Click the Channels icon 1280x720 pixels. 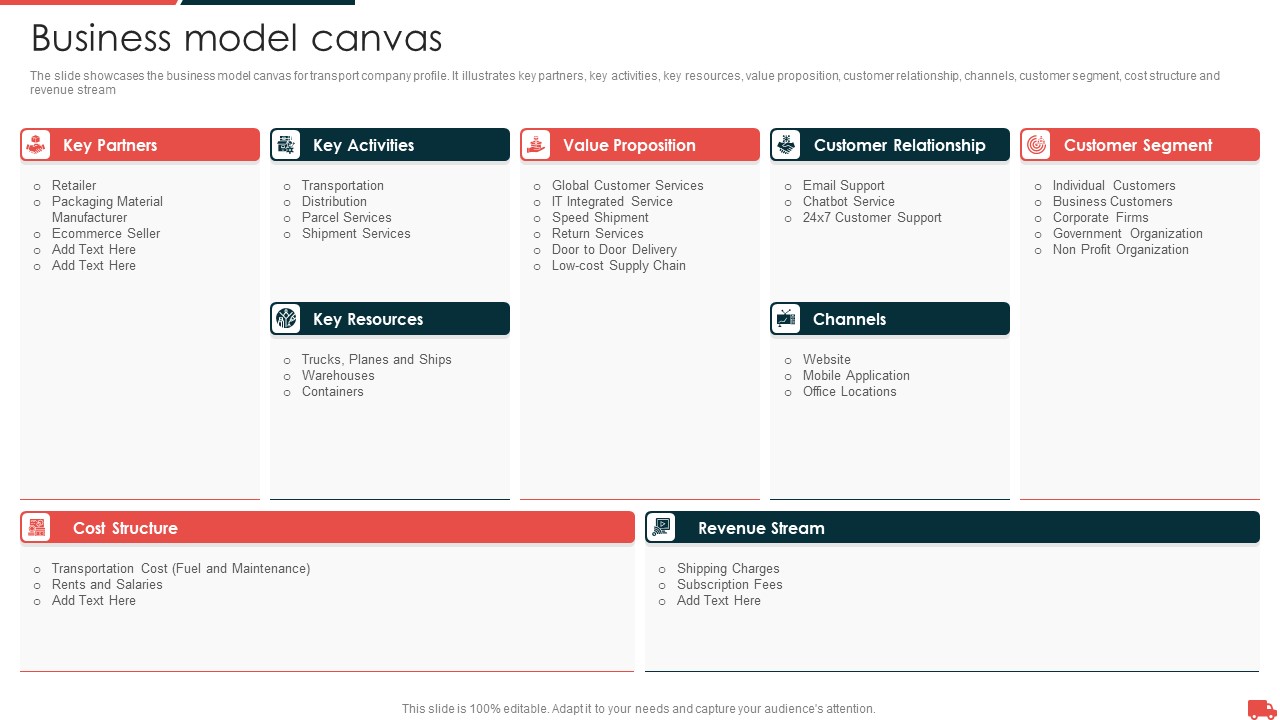coord(787,319)
